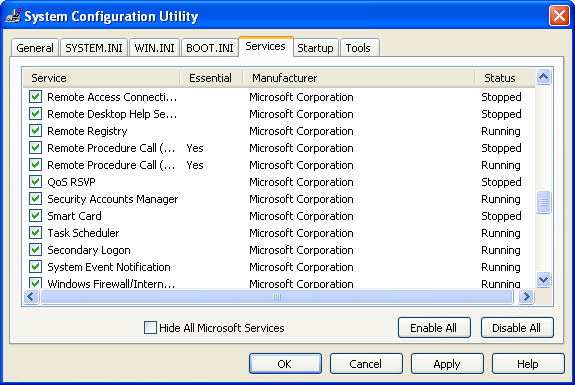Select the Services tab

click(x=265, y=47)
